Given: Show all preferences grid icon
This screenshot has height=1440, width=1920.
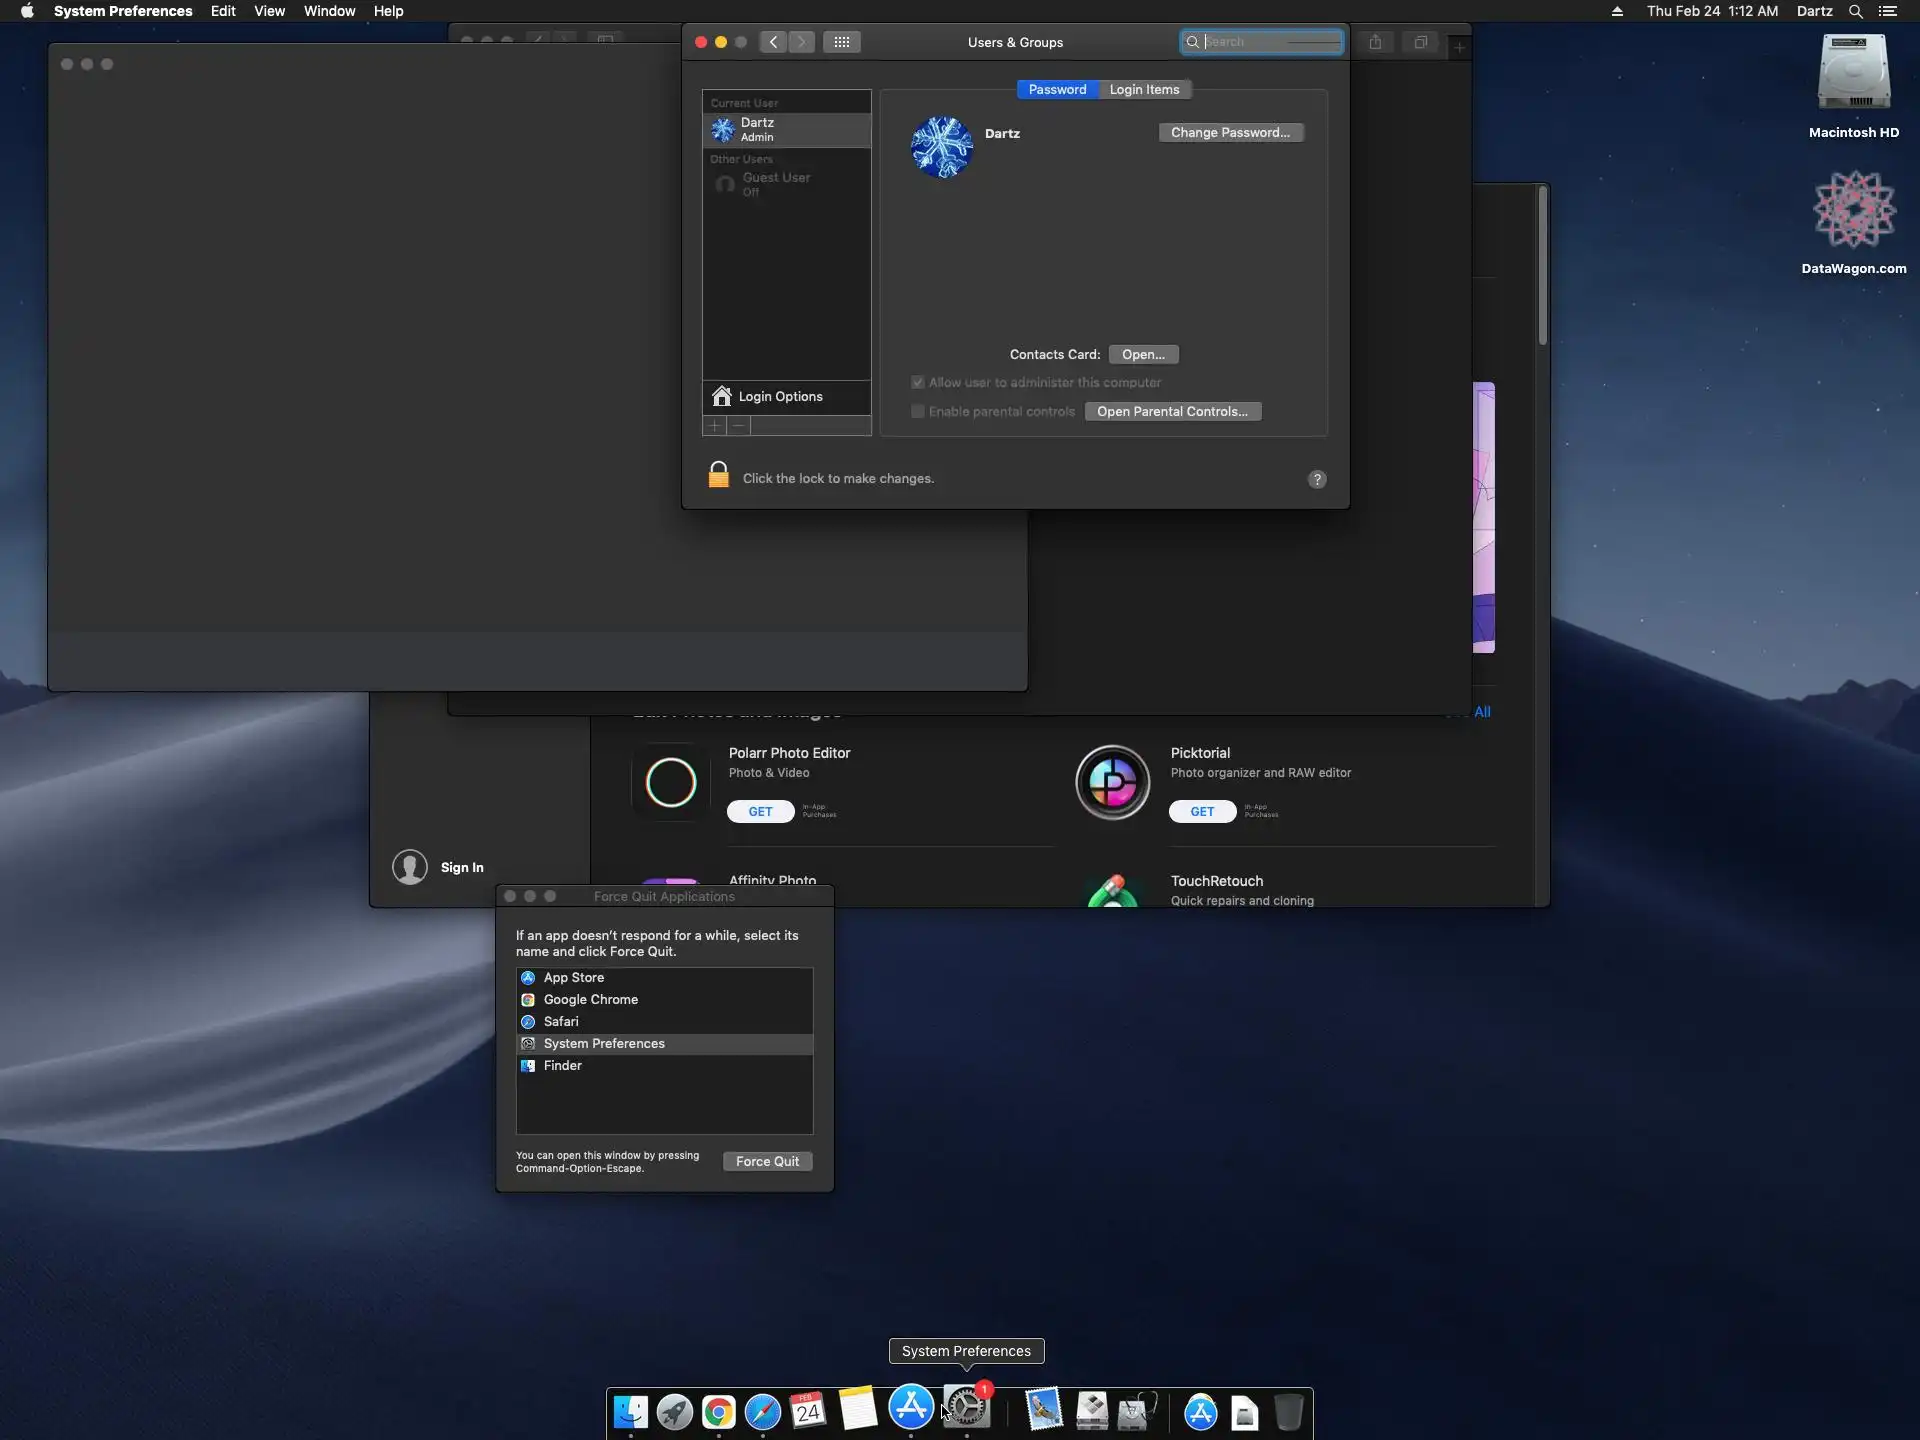Looking at the screenshot, I should [x=841, y=42].
